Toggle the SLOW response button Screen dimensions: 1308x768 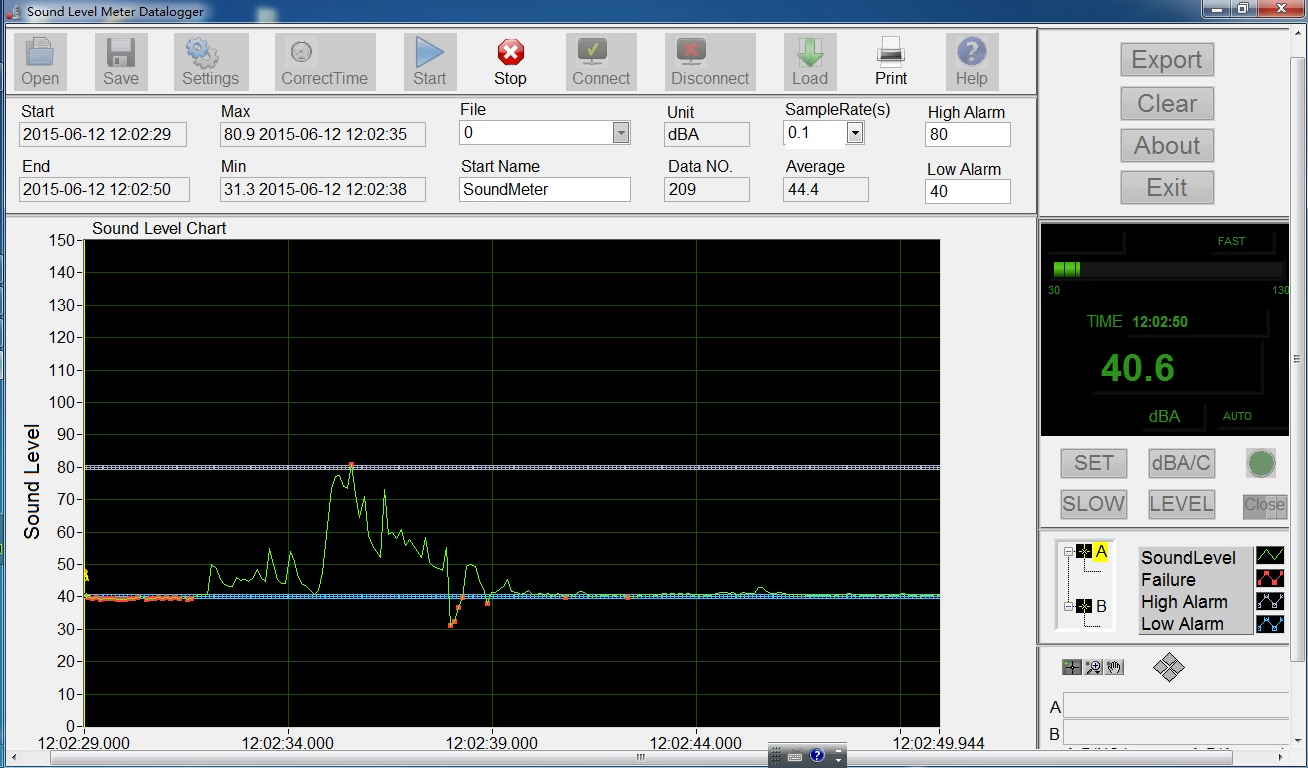(1093, 504)
